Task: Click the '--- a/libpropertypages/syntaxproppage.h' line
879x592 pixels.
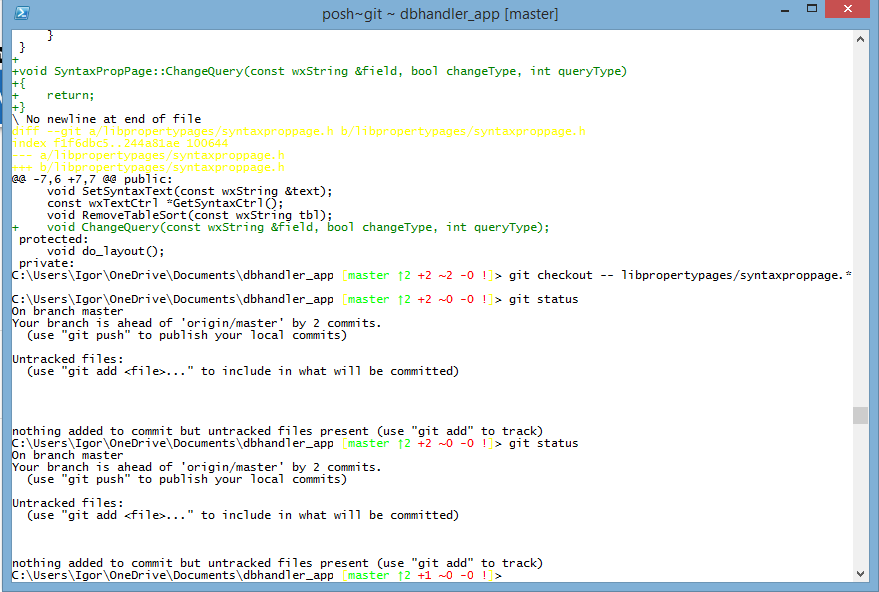Action: 148,155
